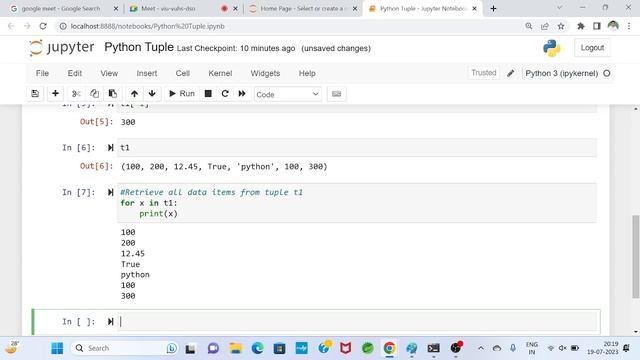The image size is (640, 360).
Task: Toggle browser side panel icon
Action: pos(597,26)
